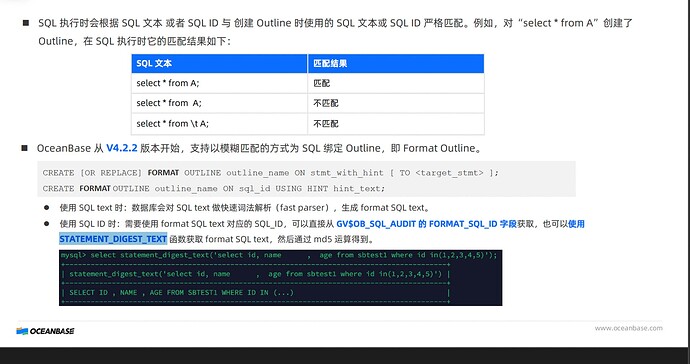Screen dimensions: 690x364
Task: Open the www.oceanbase.com link
Action: [628, 328]
